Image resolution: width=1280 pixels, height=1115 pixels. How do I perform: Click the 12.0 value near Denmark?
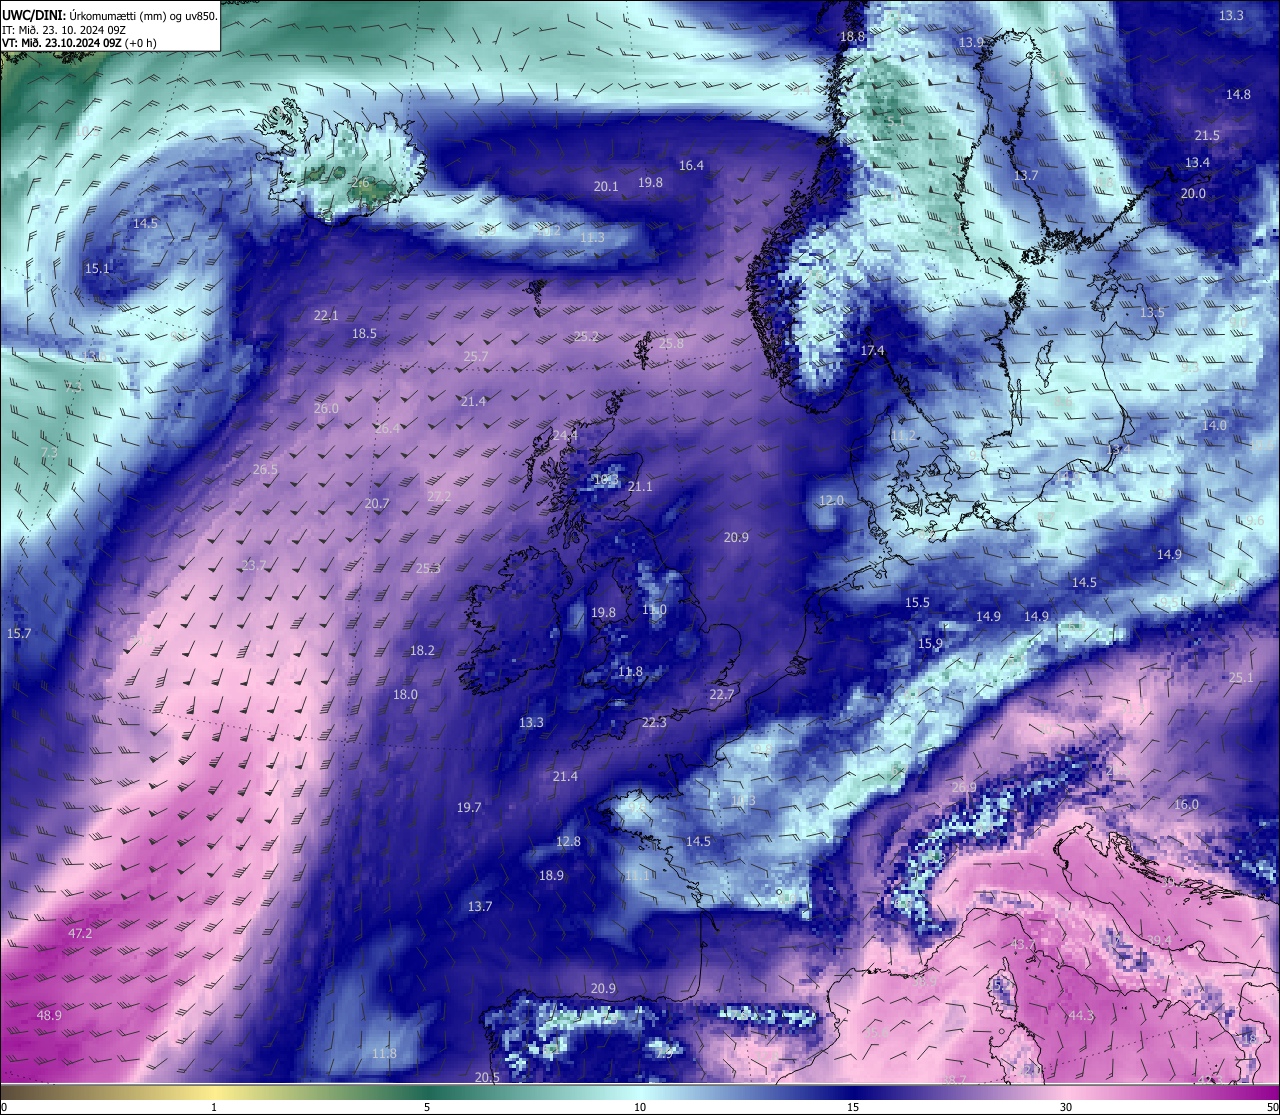pos(831,500)
